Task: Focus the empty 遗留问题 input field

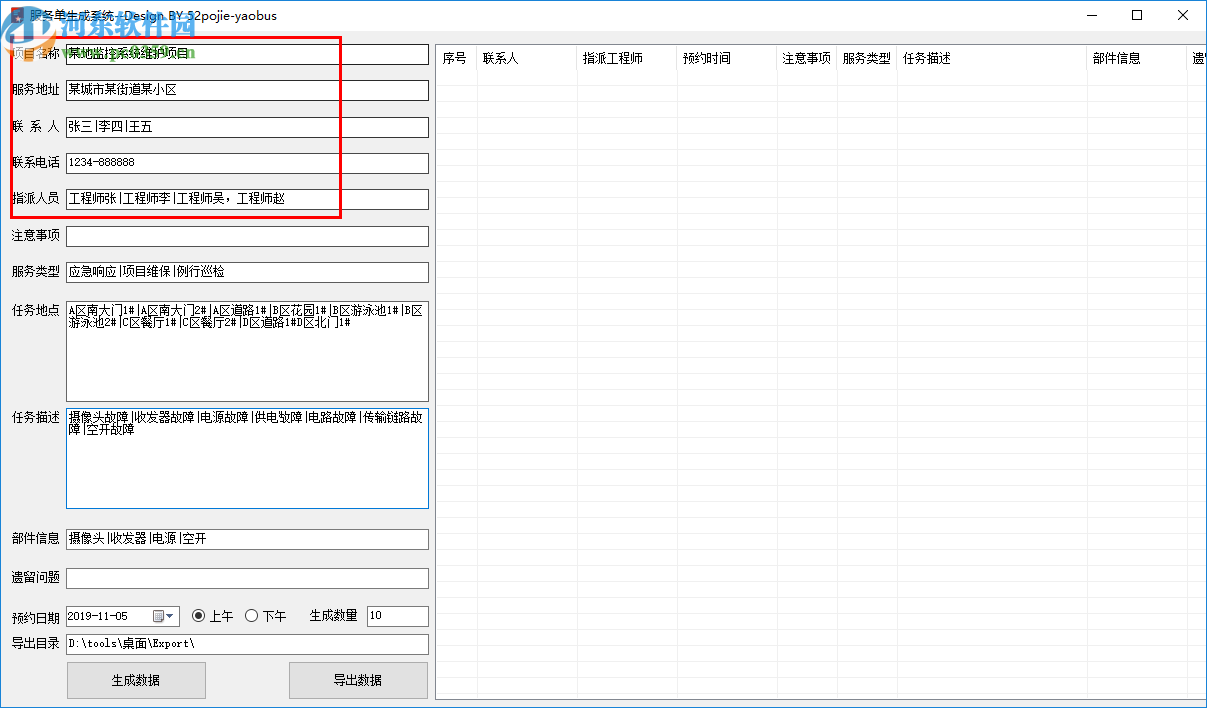Action: (247, 578)
